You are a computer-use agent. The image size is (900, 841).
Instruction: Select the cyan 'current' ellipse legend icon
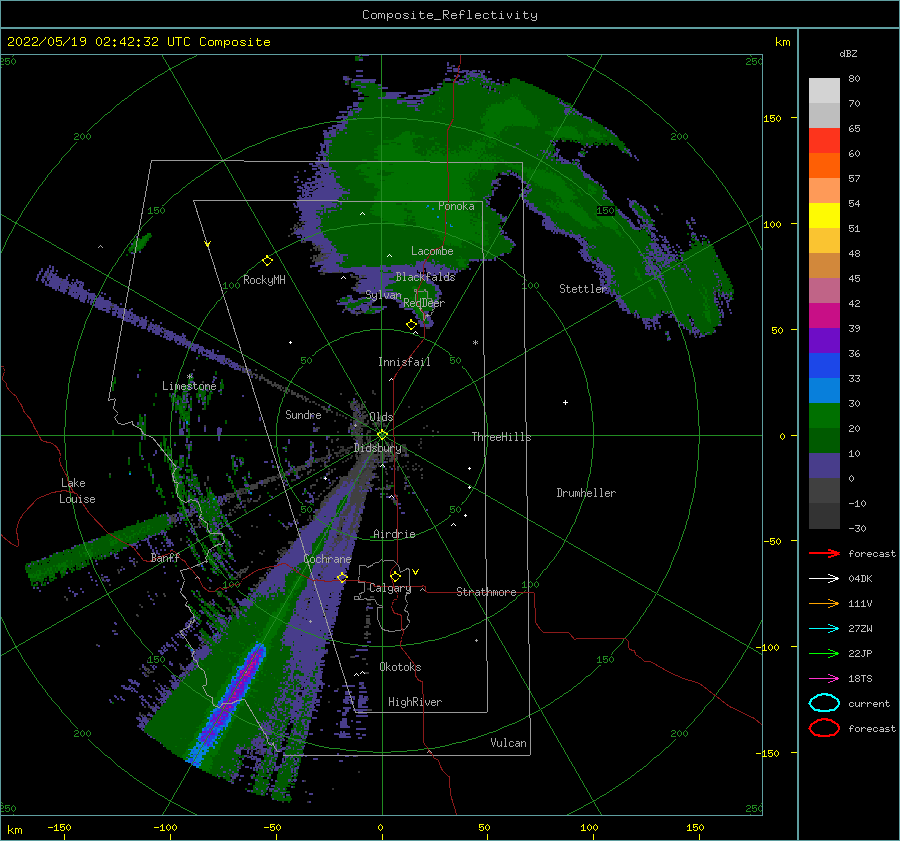click(x=824, y=703)
